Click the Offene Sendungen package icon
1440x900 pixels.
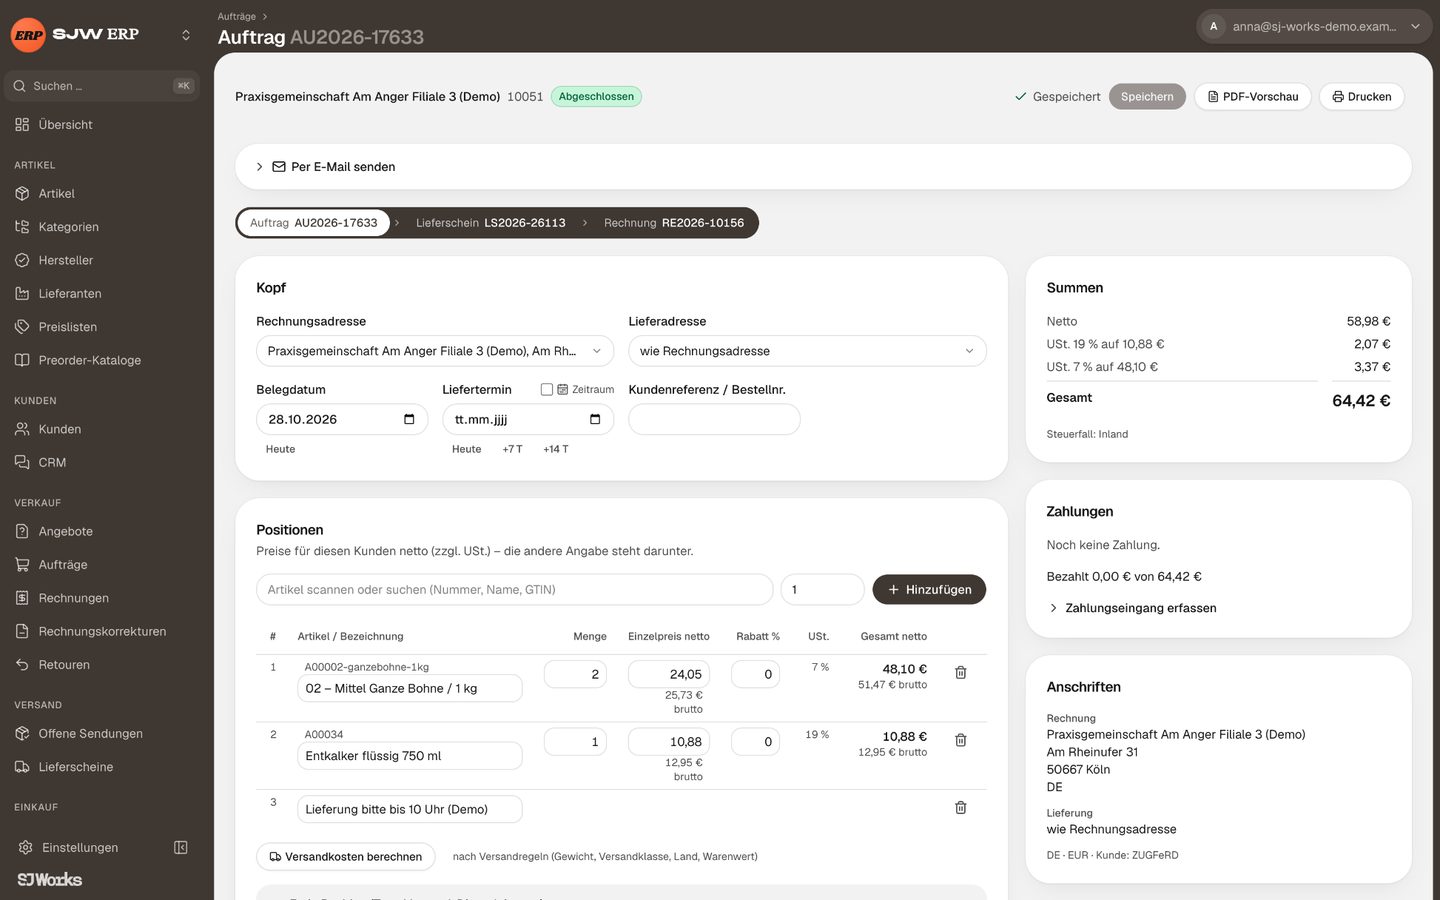click(22, 734)
